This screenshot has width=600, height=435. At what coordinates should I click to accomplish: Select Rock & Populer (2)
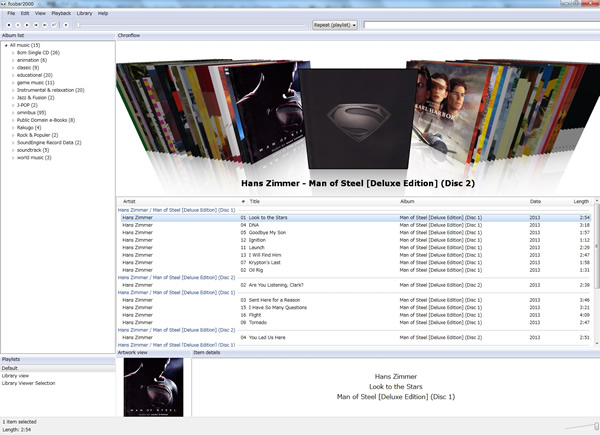coord(38,135)
